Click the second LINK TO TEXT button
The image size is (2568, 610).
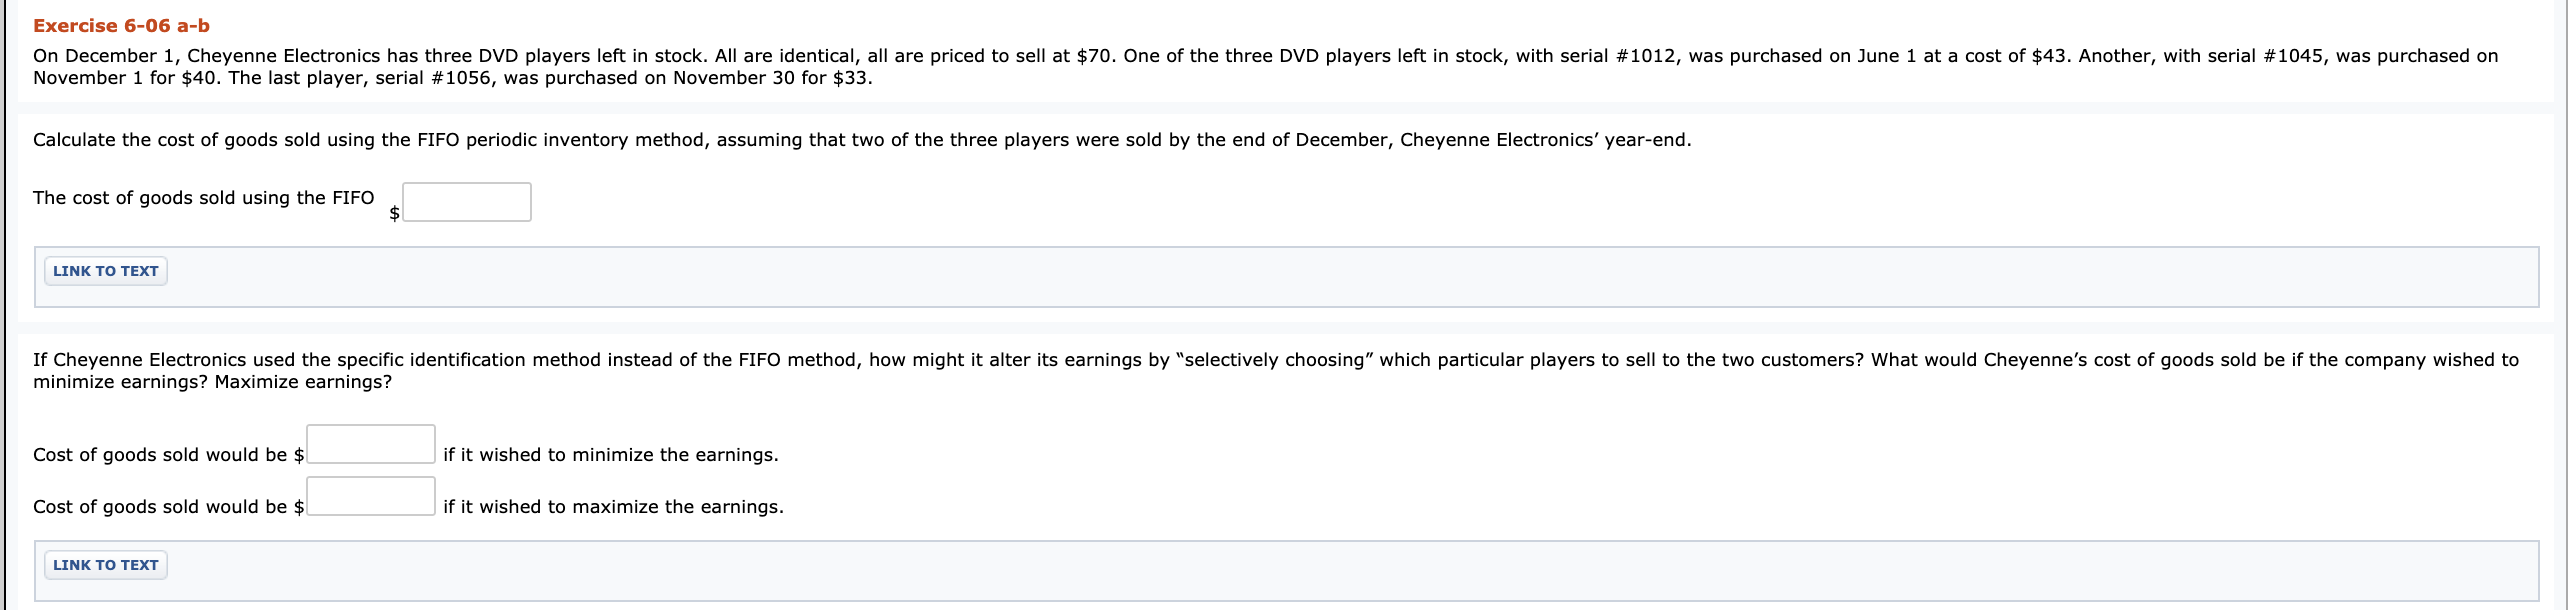coord(105,564)
